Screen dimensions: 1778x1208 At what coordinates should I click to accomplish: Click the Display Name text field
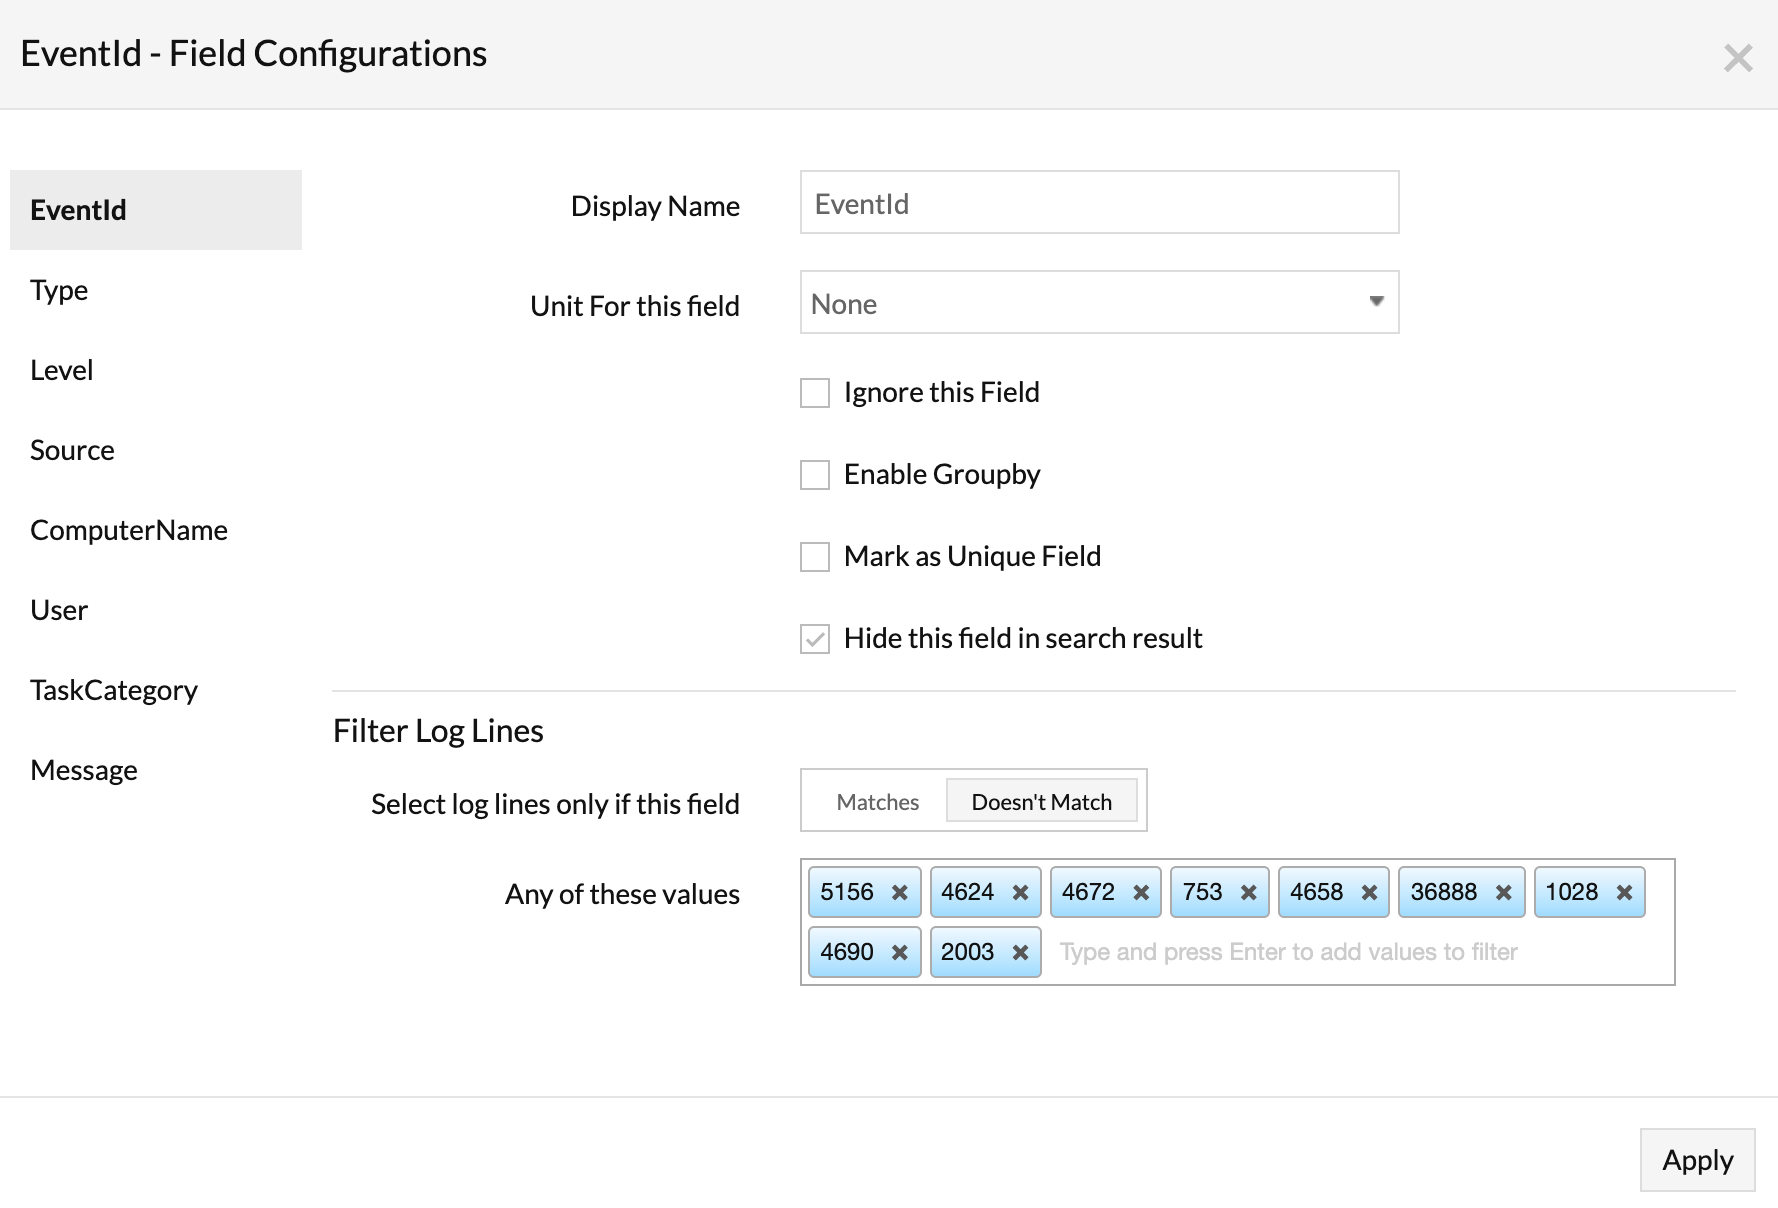click(1098, 203)
